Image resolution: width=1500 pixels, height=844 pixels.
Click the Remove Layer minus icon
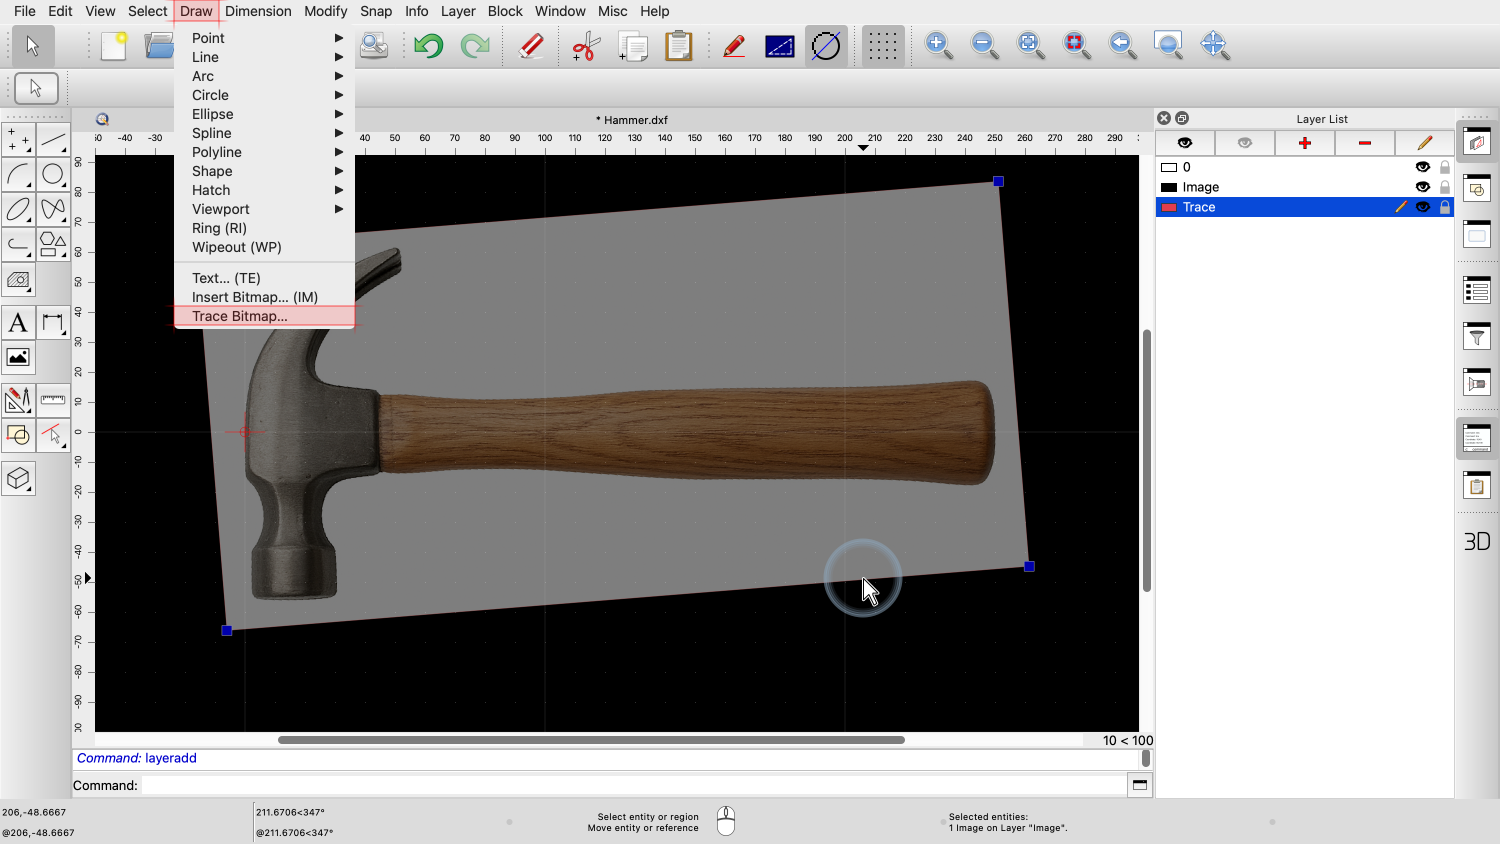click(x=1364, y=143)
